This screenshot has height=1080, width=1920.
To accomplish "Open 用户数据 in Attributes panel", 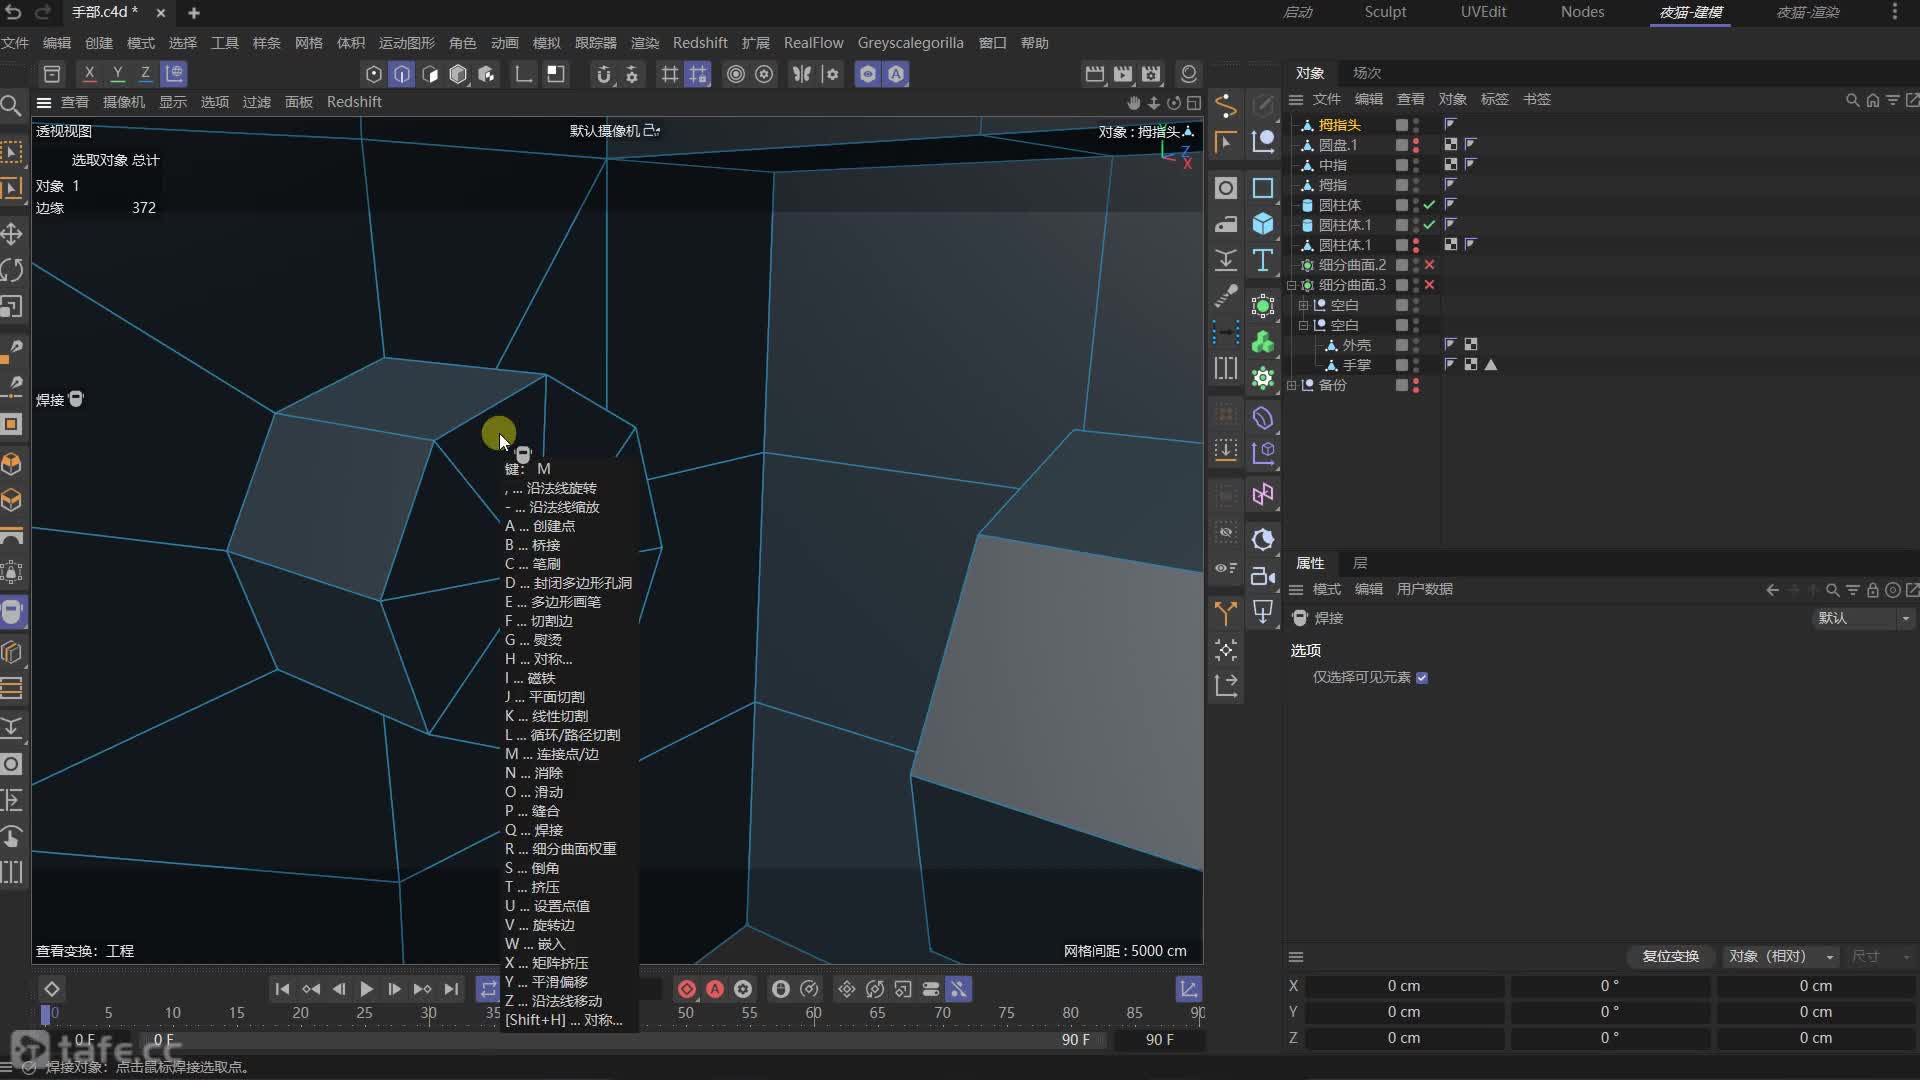I will pyautogui.click(x=1425, y=589).
